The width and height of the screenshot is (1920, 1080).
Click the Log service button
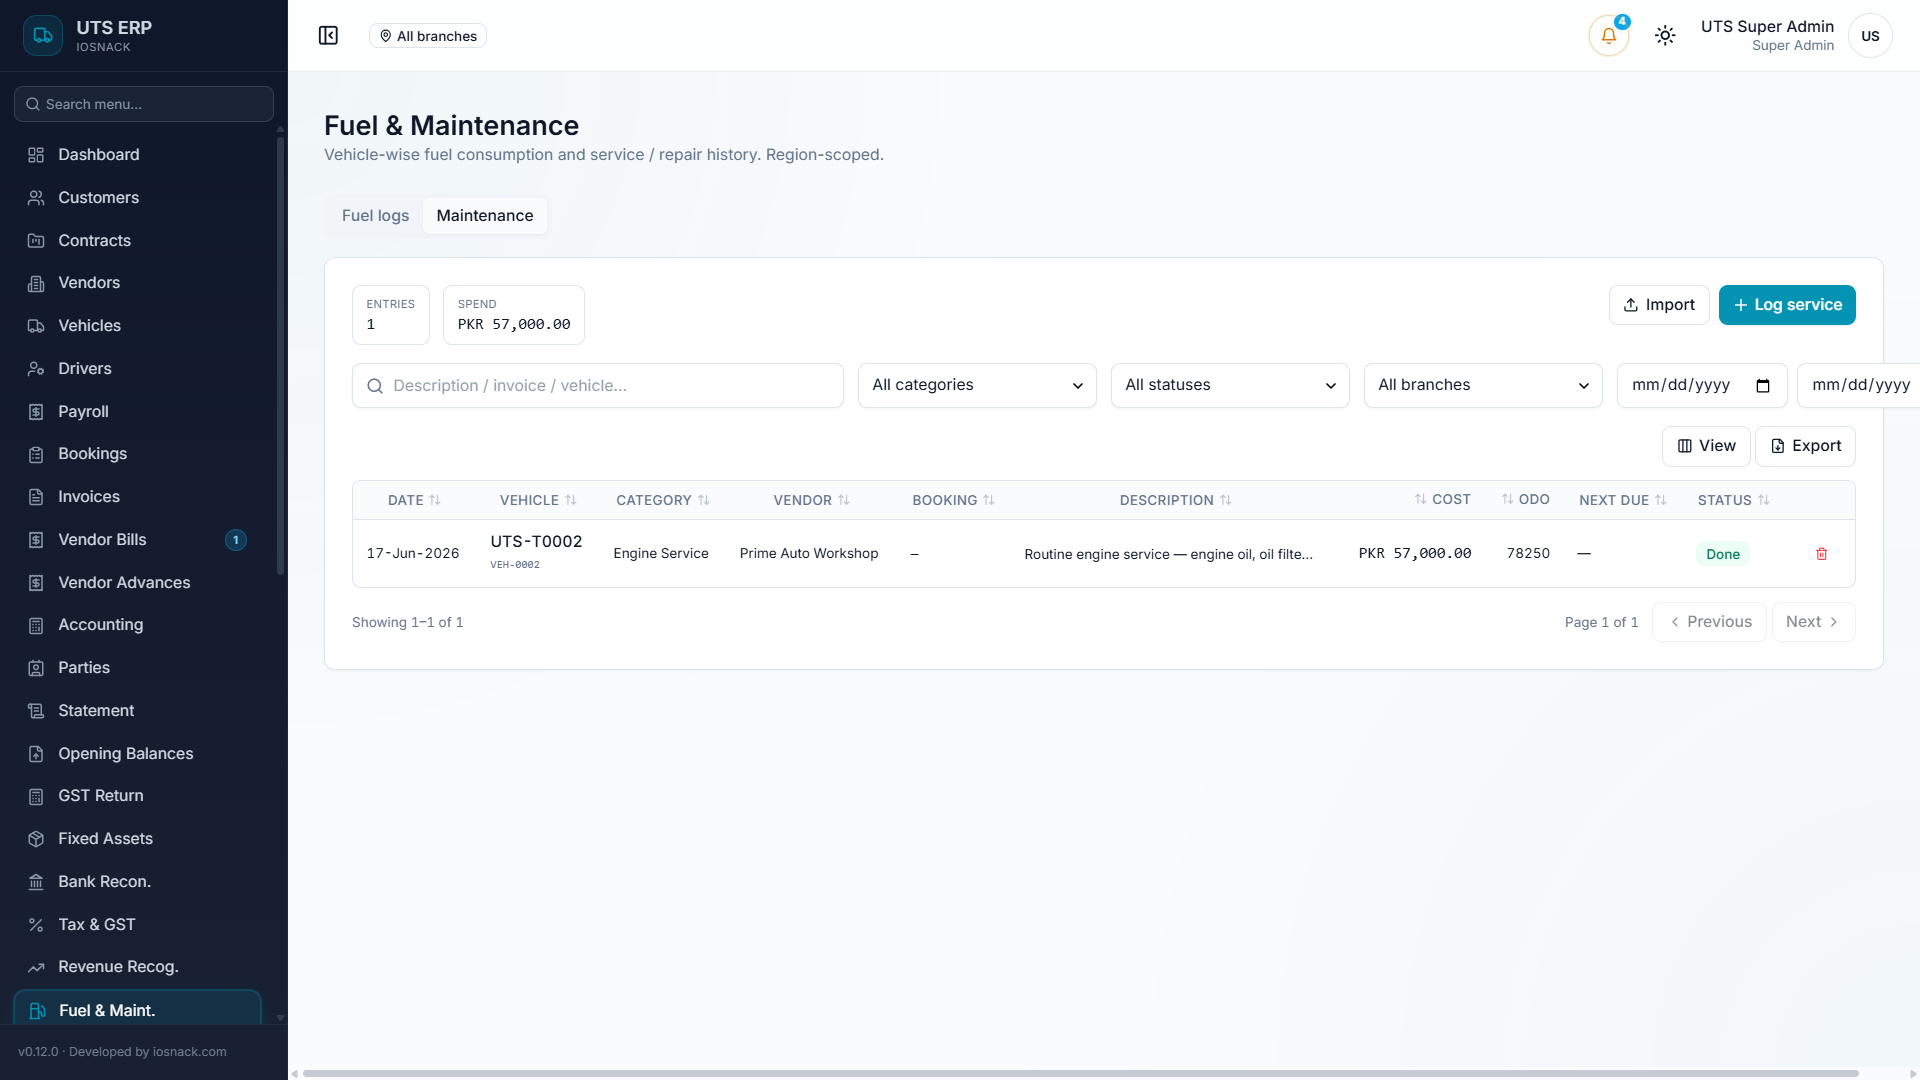pyautogui.click(x=1787, y=305)
